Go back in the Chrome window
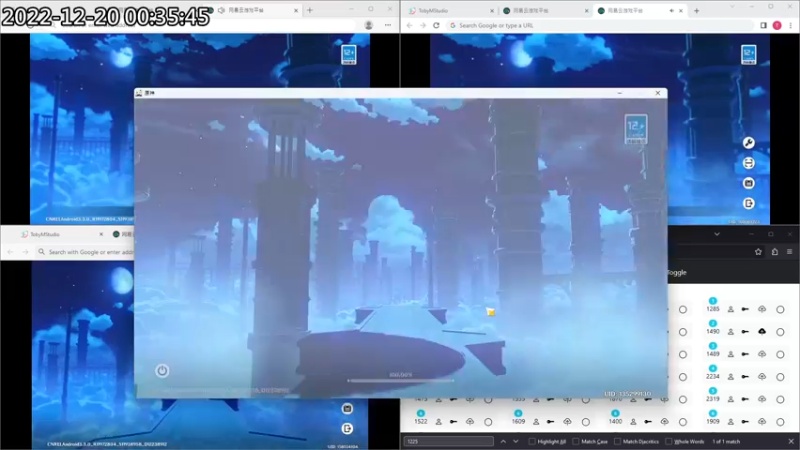 [410, 25]
